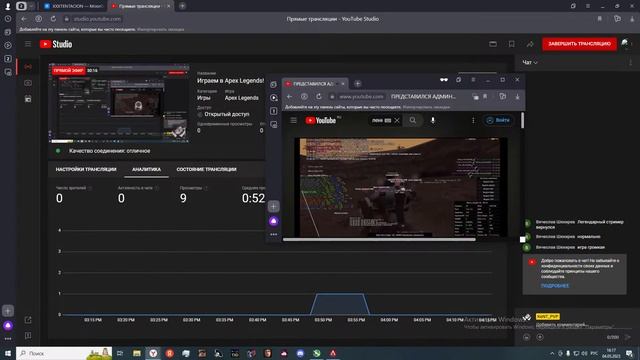640x360 pixels.
Task: Click the Играем в Apex Legends! title
Action: pos(231,81)
